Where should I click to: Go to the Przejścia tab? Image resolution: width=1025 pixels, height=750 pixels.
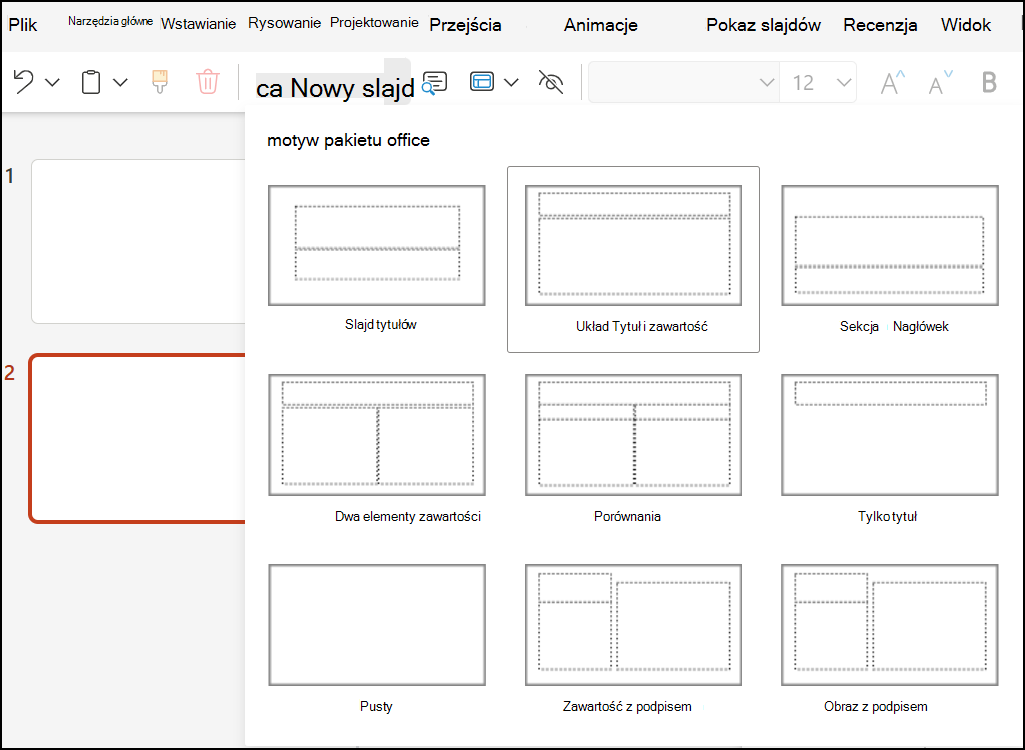[465, 25]
